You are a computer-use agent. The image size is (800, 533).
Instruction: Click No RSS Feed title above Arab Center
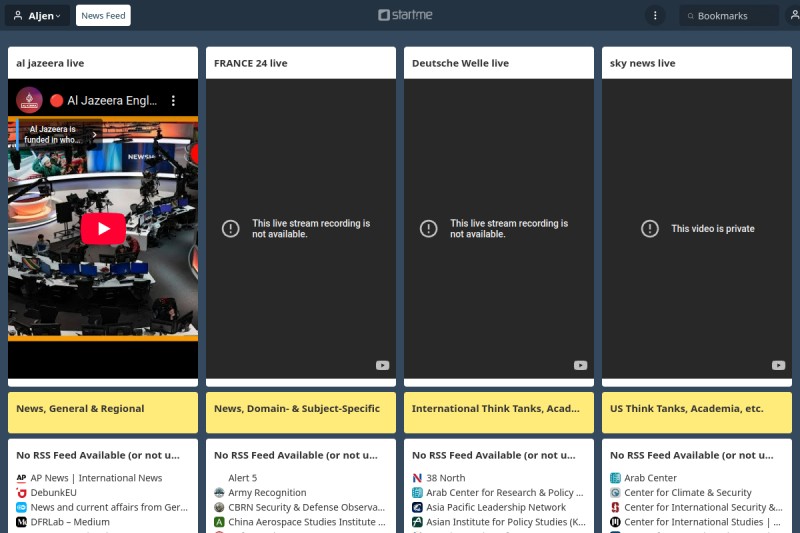(692, 455)
